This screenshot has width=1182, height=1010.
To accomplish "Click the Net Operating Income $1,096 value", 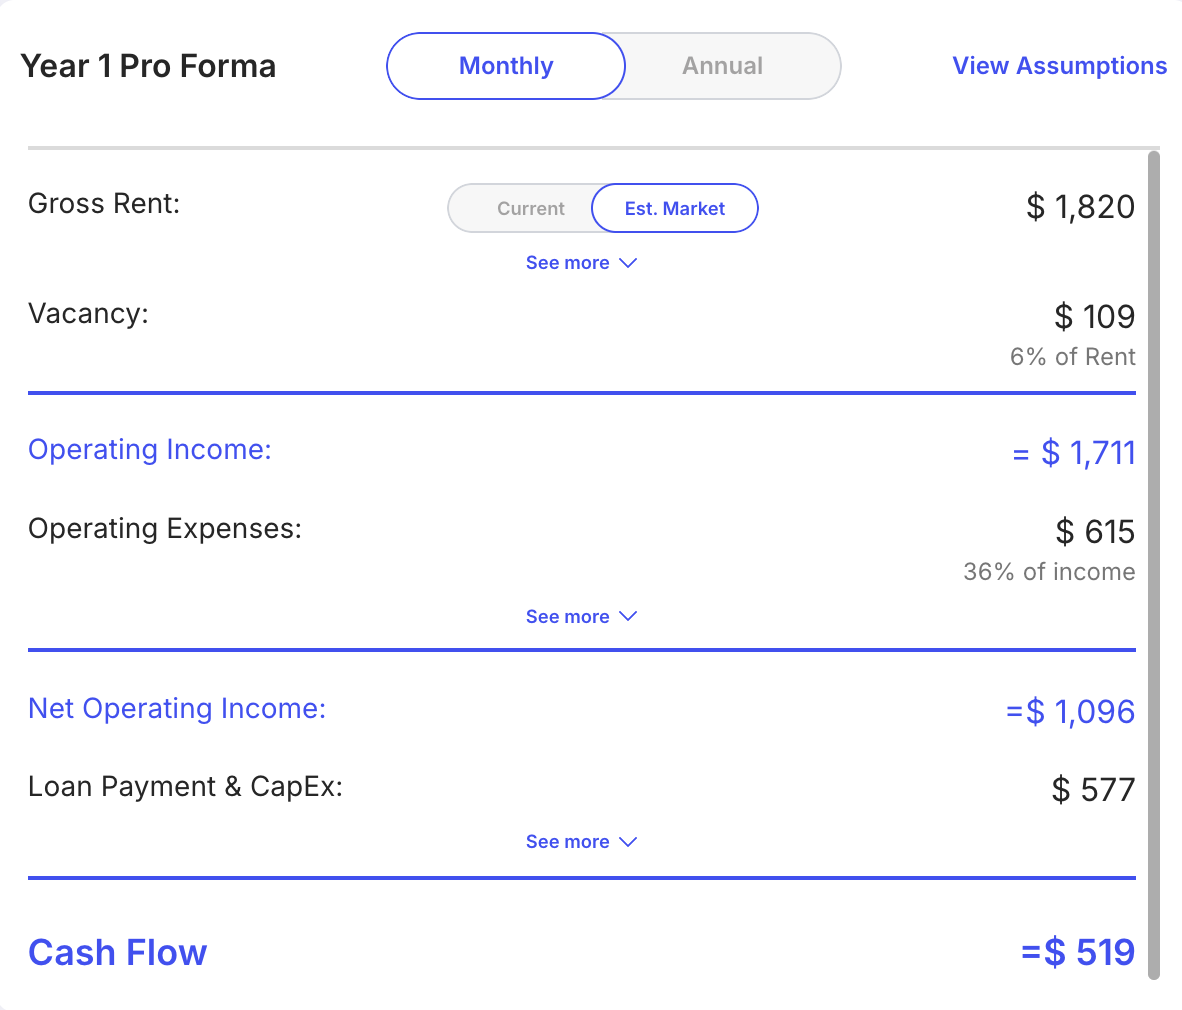I will pos(1071,712).
